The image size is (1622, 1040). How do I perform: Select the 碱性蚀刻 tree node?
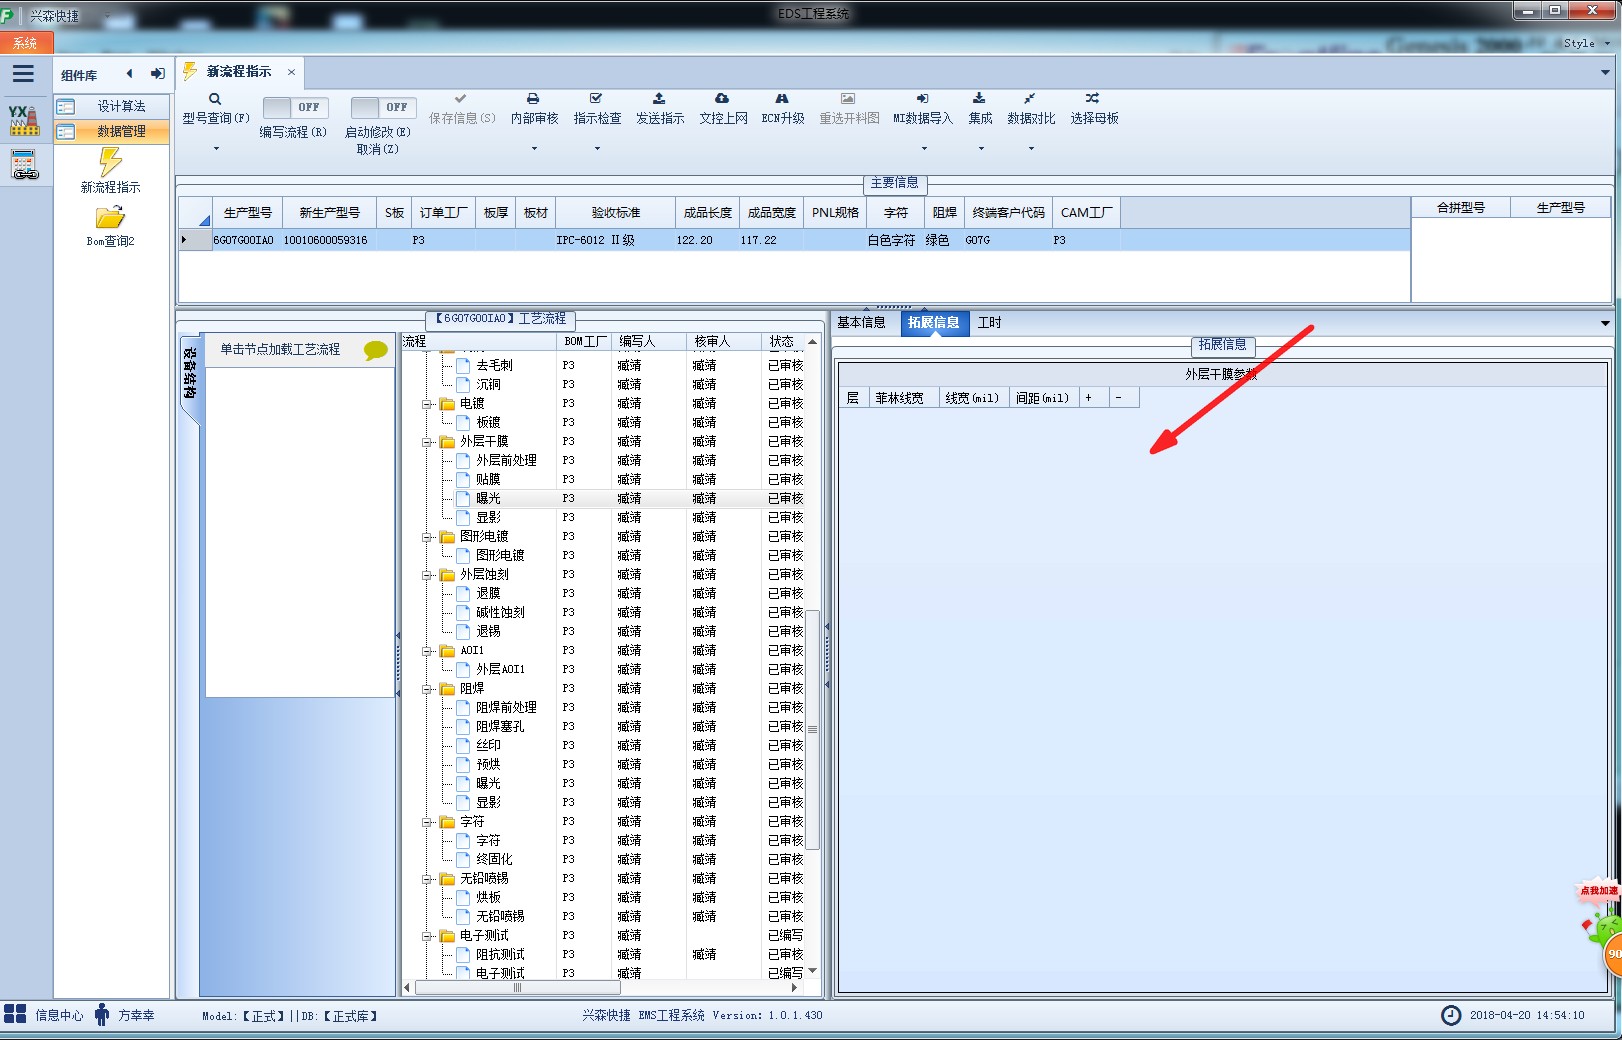tap(500, 612)
